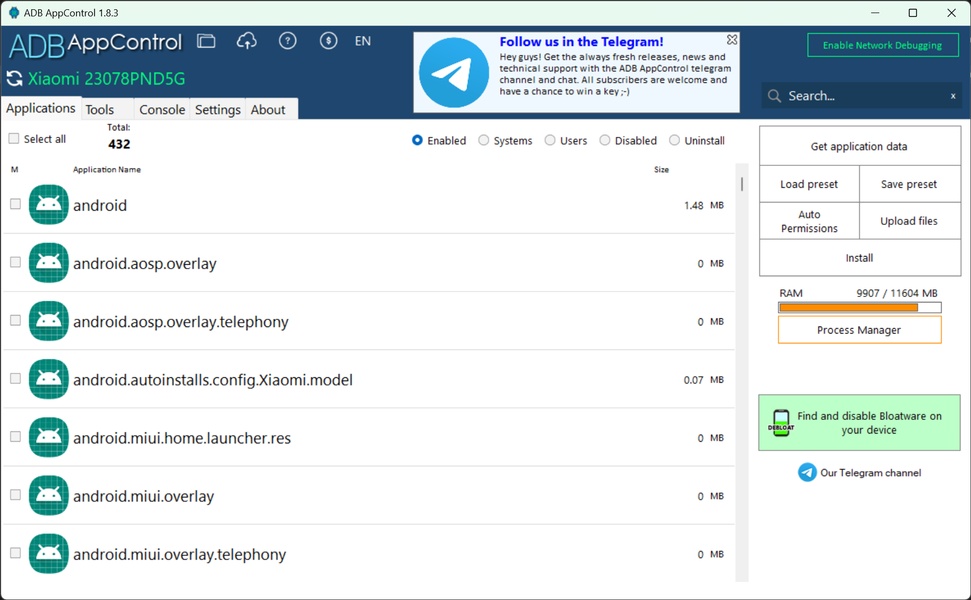Refresh device with the sync arrows icon
The width and height of the screenshot is (971, 600).
pos(14,79)
